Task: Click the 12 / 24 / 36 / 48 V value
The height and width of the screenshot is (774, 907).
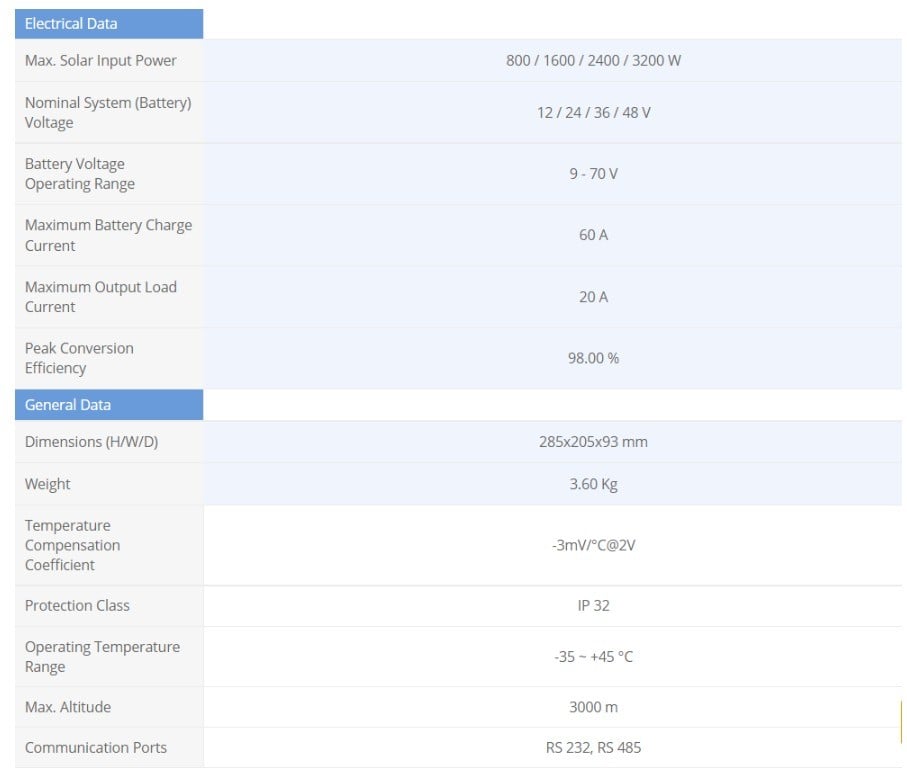Action: [593, 113]
